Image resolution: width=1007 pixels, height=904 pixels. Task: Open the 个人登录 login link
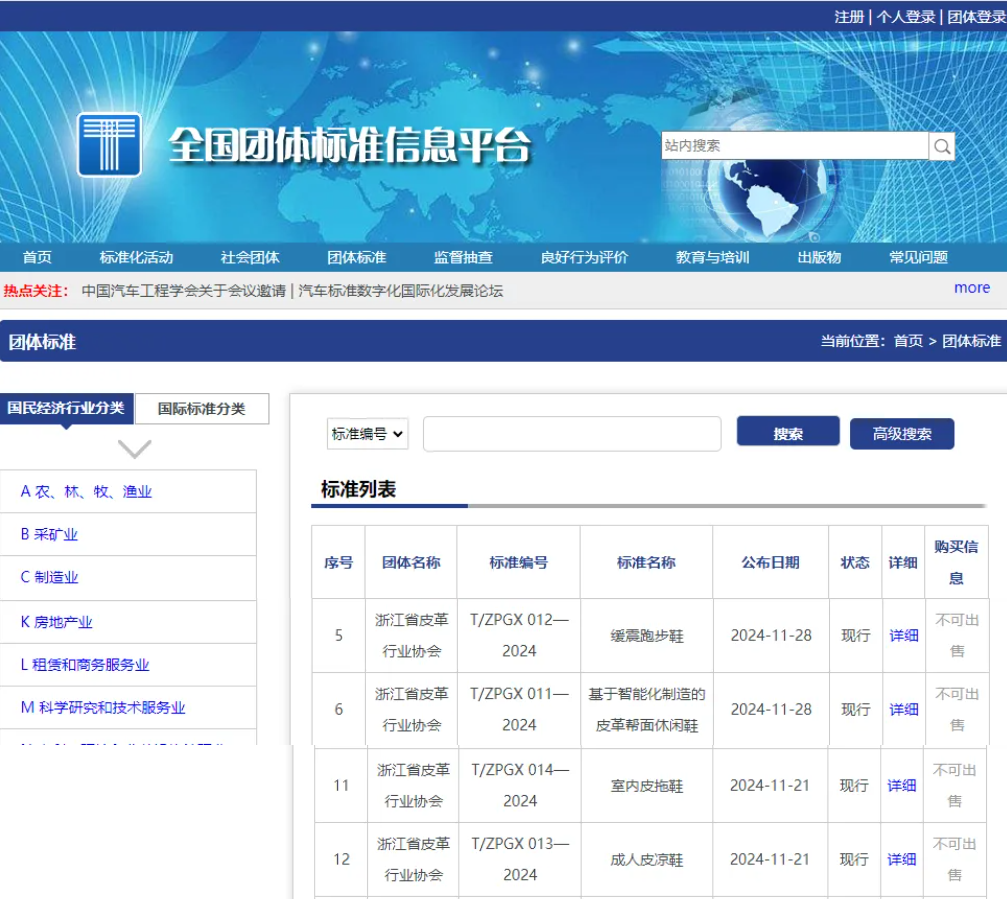pos(906,16)
